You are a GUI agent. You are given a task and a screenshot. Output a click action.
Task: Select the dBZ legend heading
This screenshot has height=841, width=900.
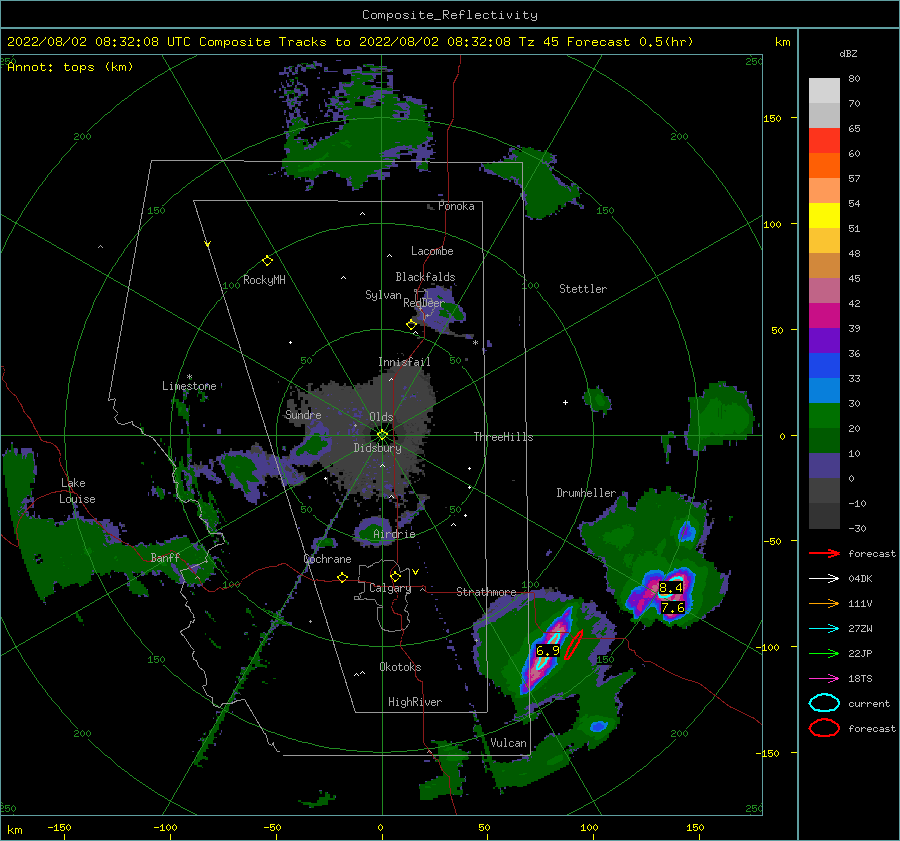(848, 54)
